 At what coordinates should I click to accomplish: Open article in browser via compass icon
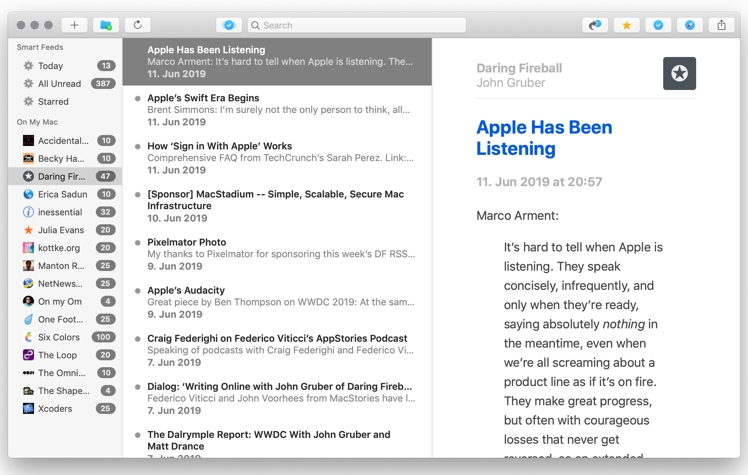[x=689, y=25]
